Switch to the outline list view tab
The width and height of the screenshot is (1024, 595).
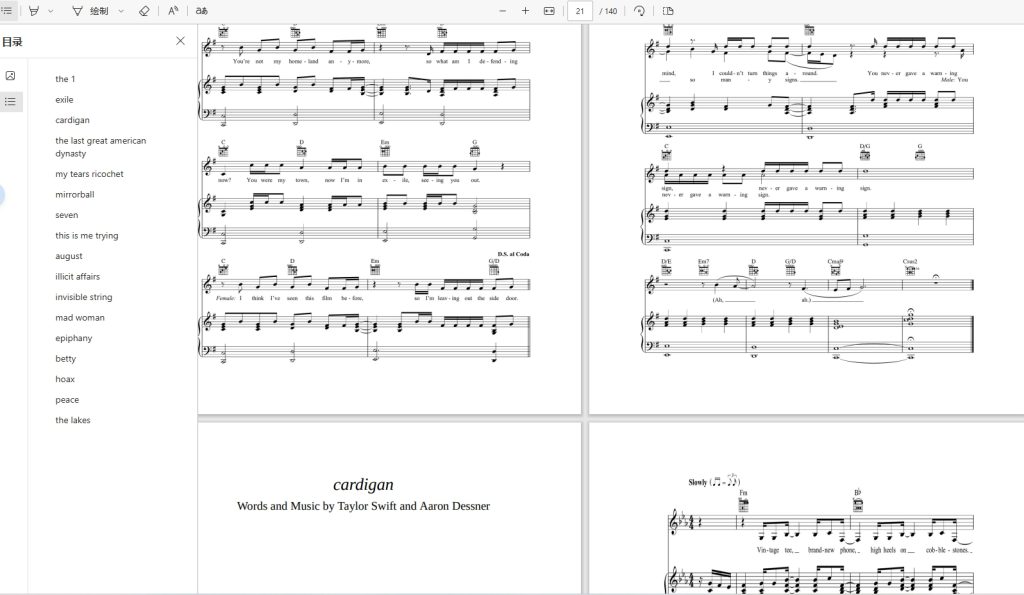10,101
